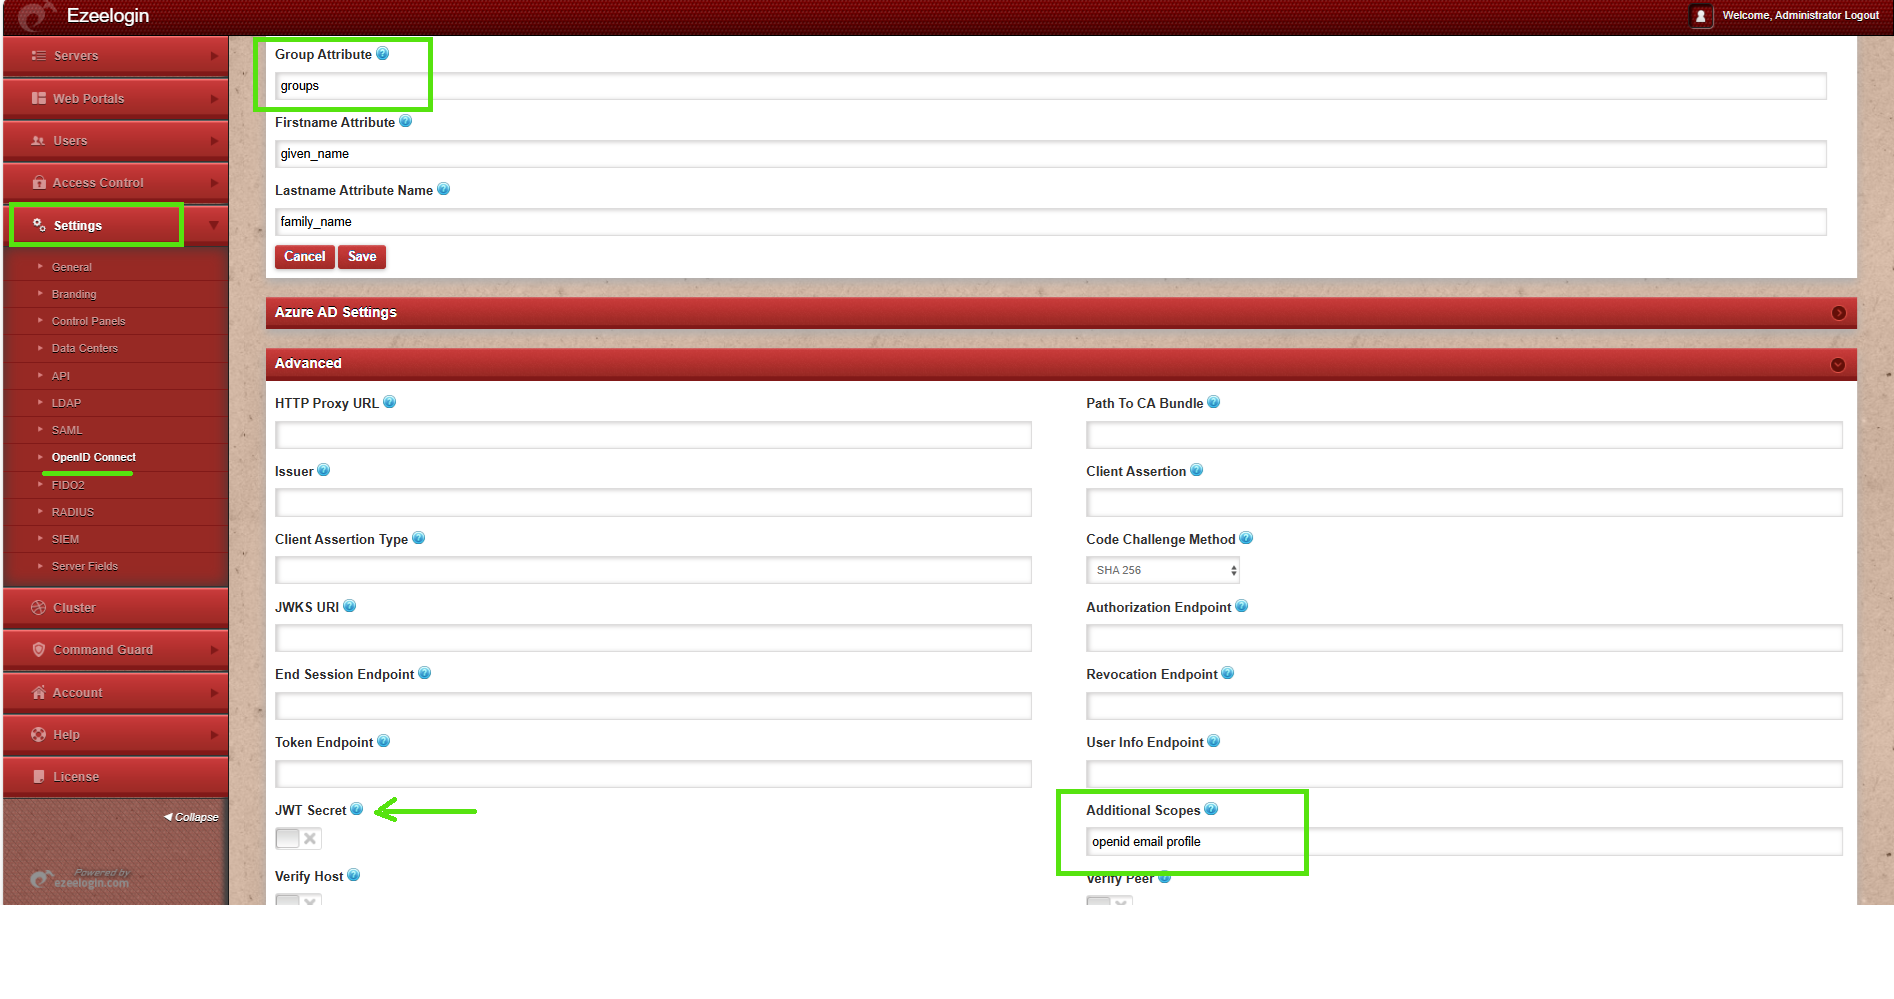This screenshot has width=1894, height=999.
Task: Open SAML settings item
Action: click(67, 430)
